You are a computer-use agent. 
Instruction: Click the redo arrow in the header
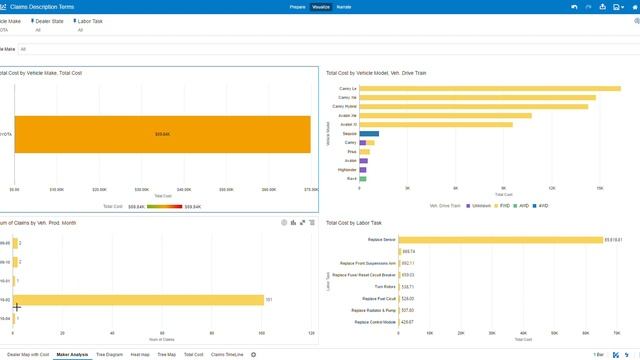click(588, 7)
